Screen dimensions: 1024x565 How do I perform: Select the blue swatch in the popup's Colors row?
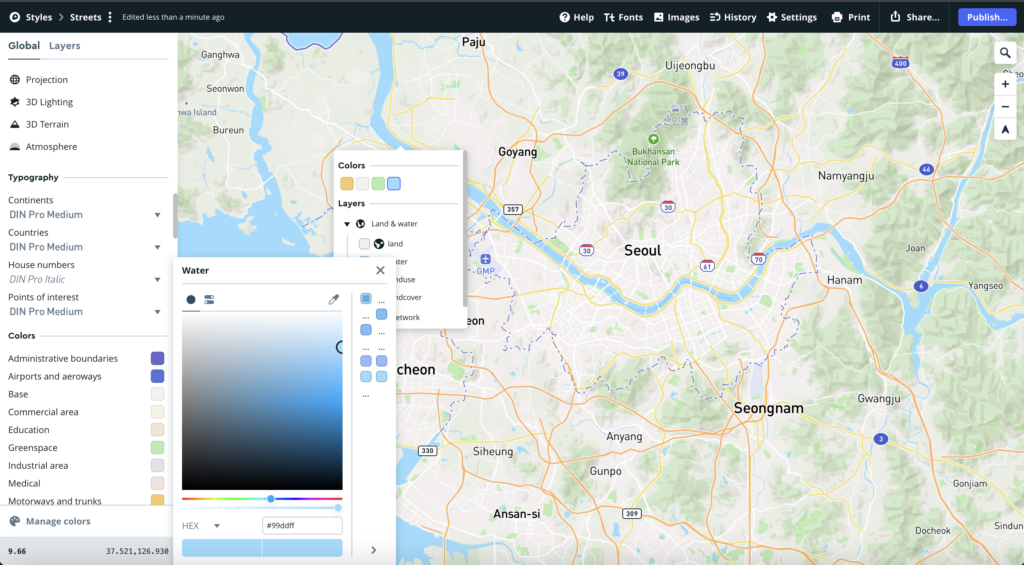pos(394,184)
